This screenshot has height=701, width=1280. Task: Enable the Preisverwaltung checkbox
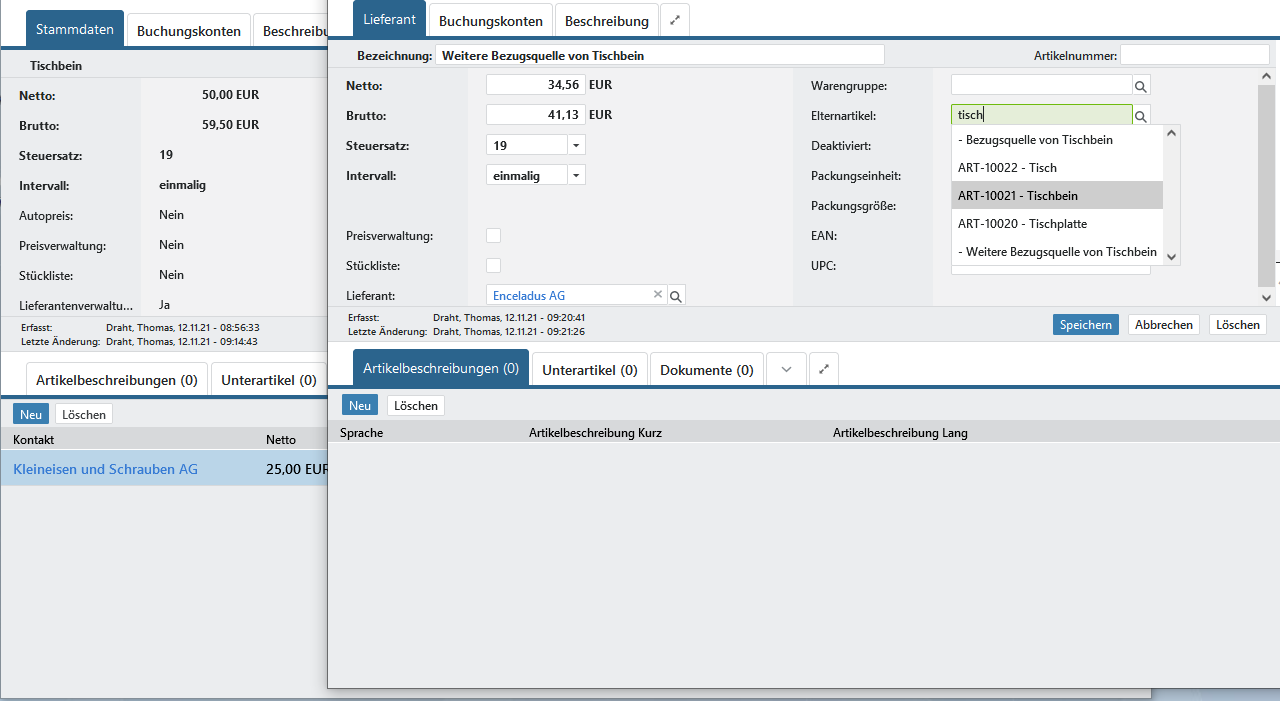pos(493,236)
